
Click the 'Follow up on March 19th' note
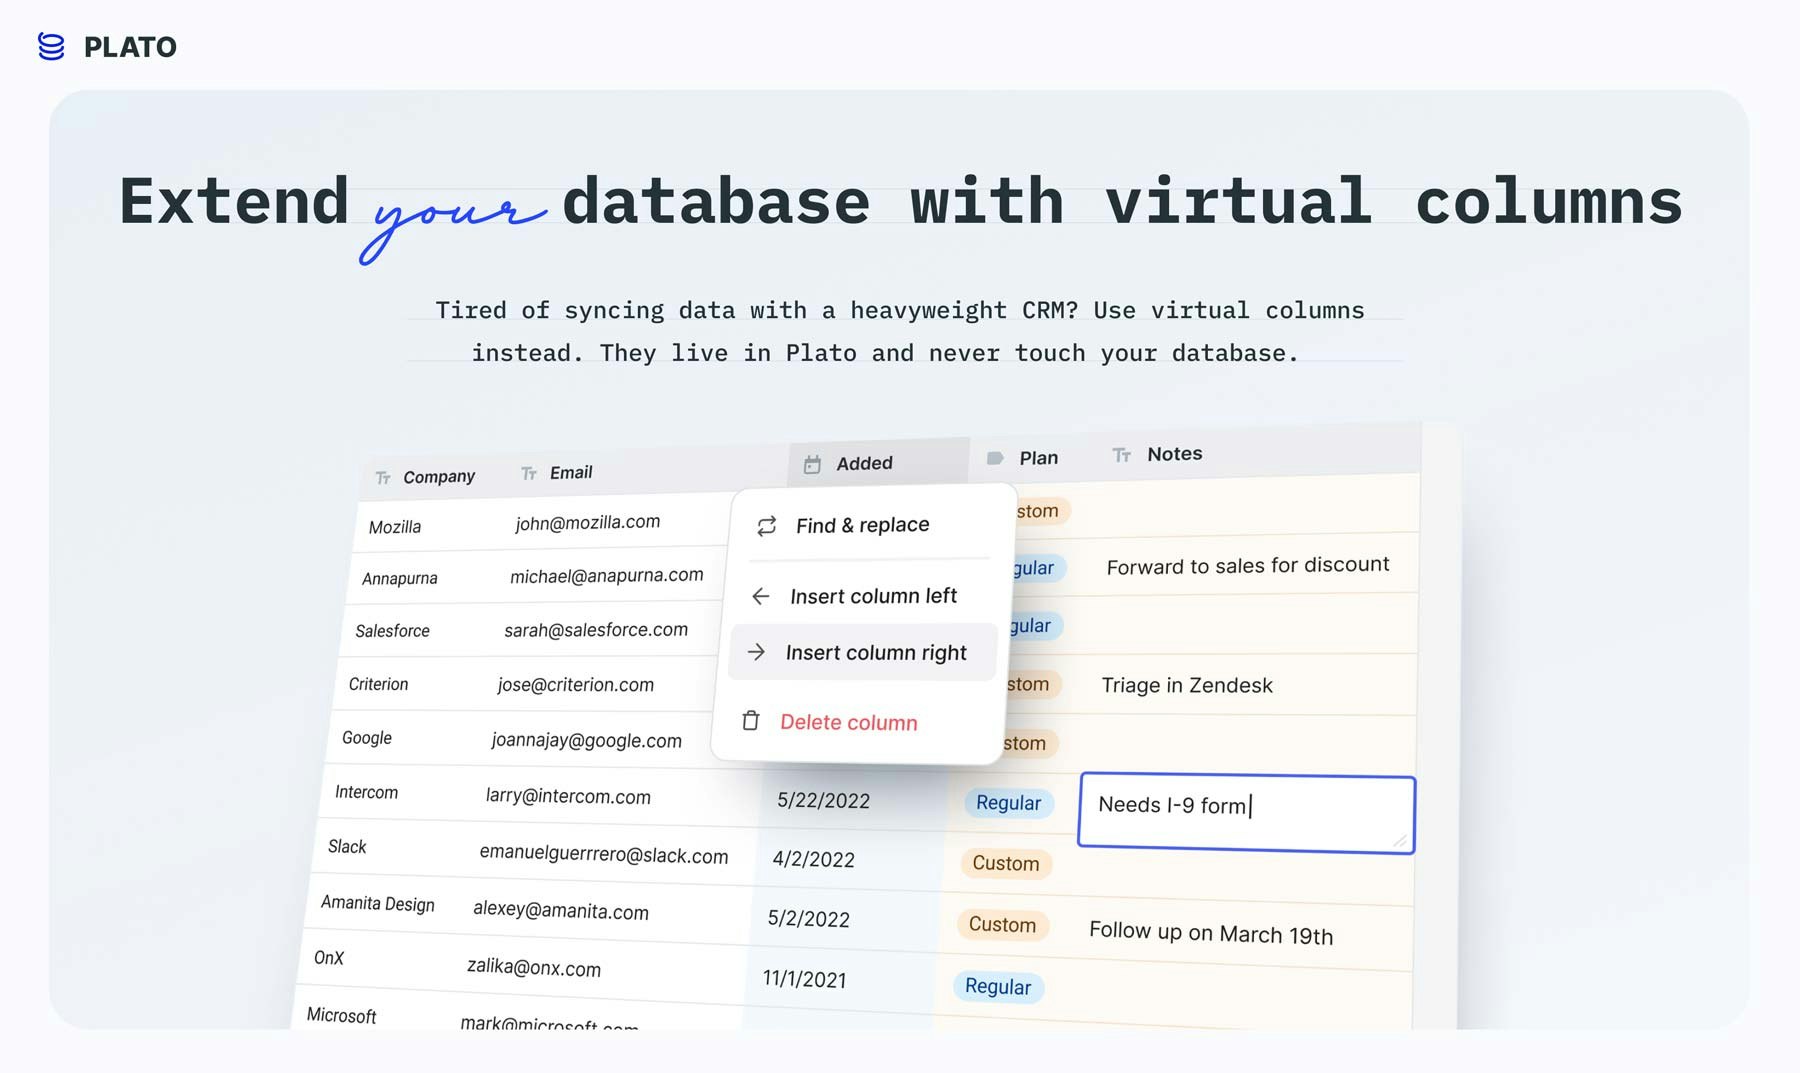[1211, 933]
